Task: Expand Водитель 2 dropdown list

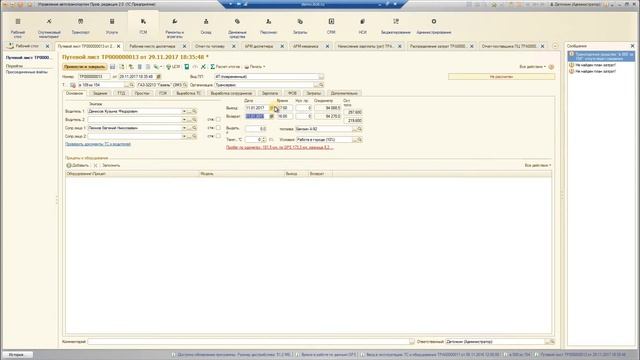Action: 184,120
